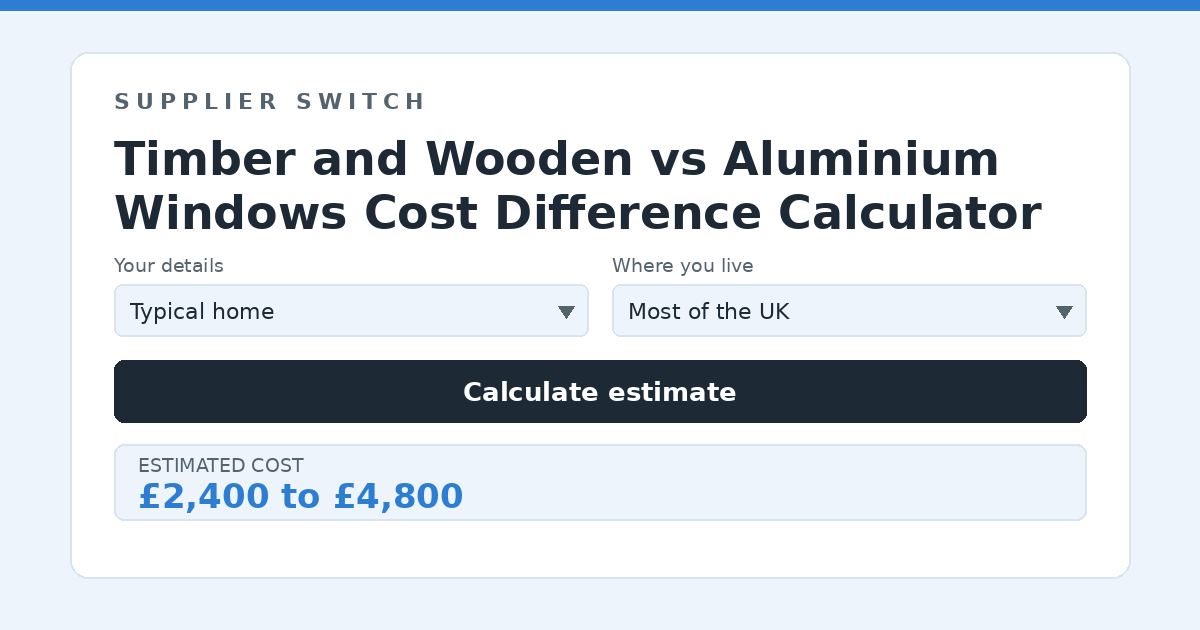Click the Calculate estimate button

600,392
